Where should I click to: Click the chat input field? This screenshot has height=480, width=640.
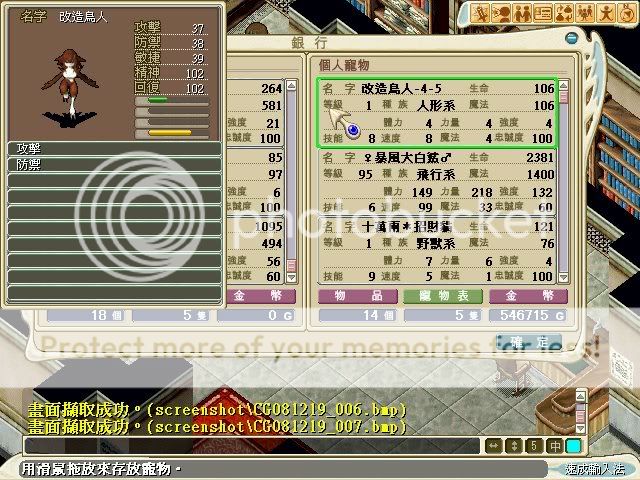tap(250, 445)
